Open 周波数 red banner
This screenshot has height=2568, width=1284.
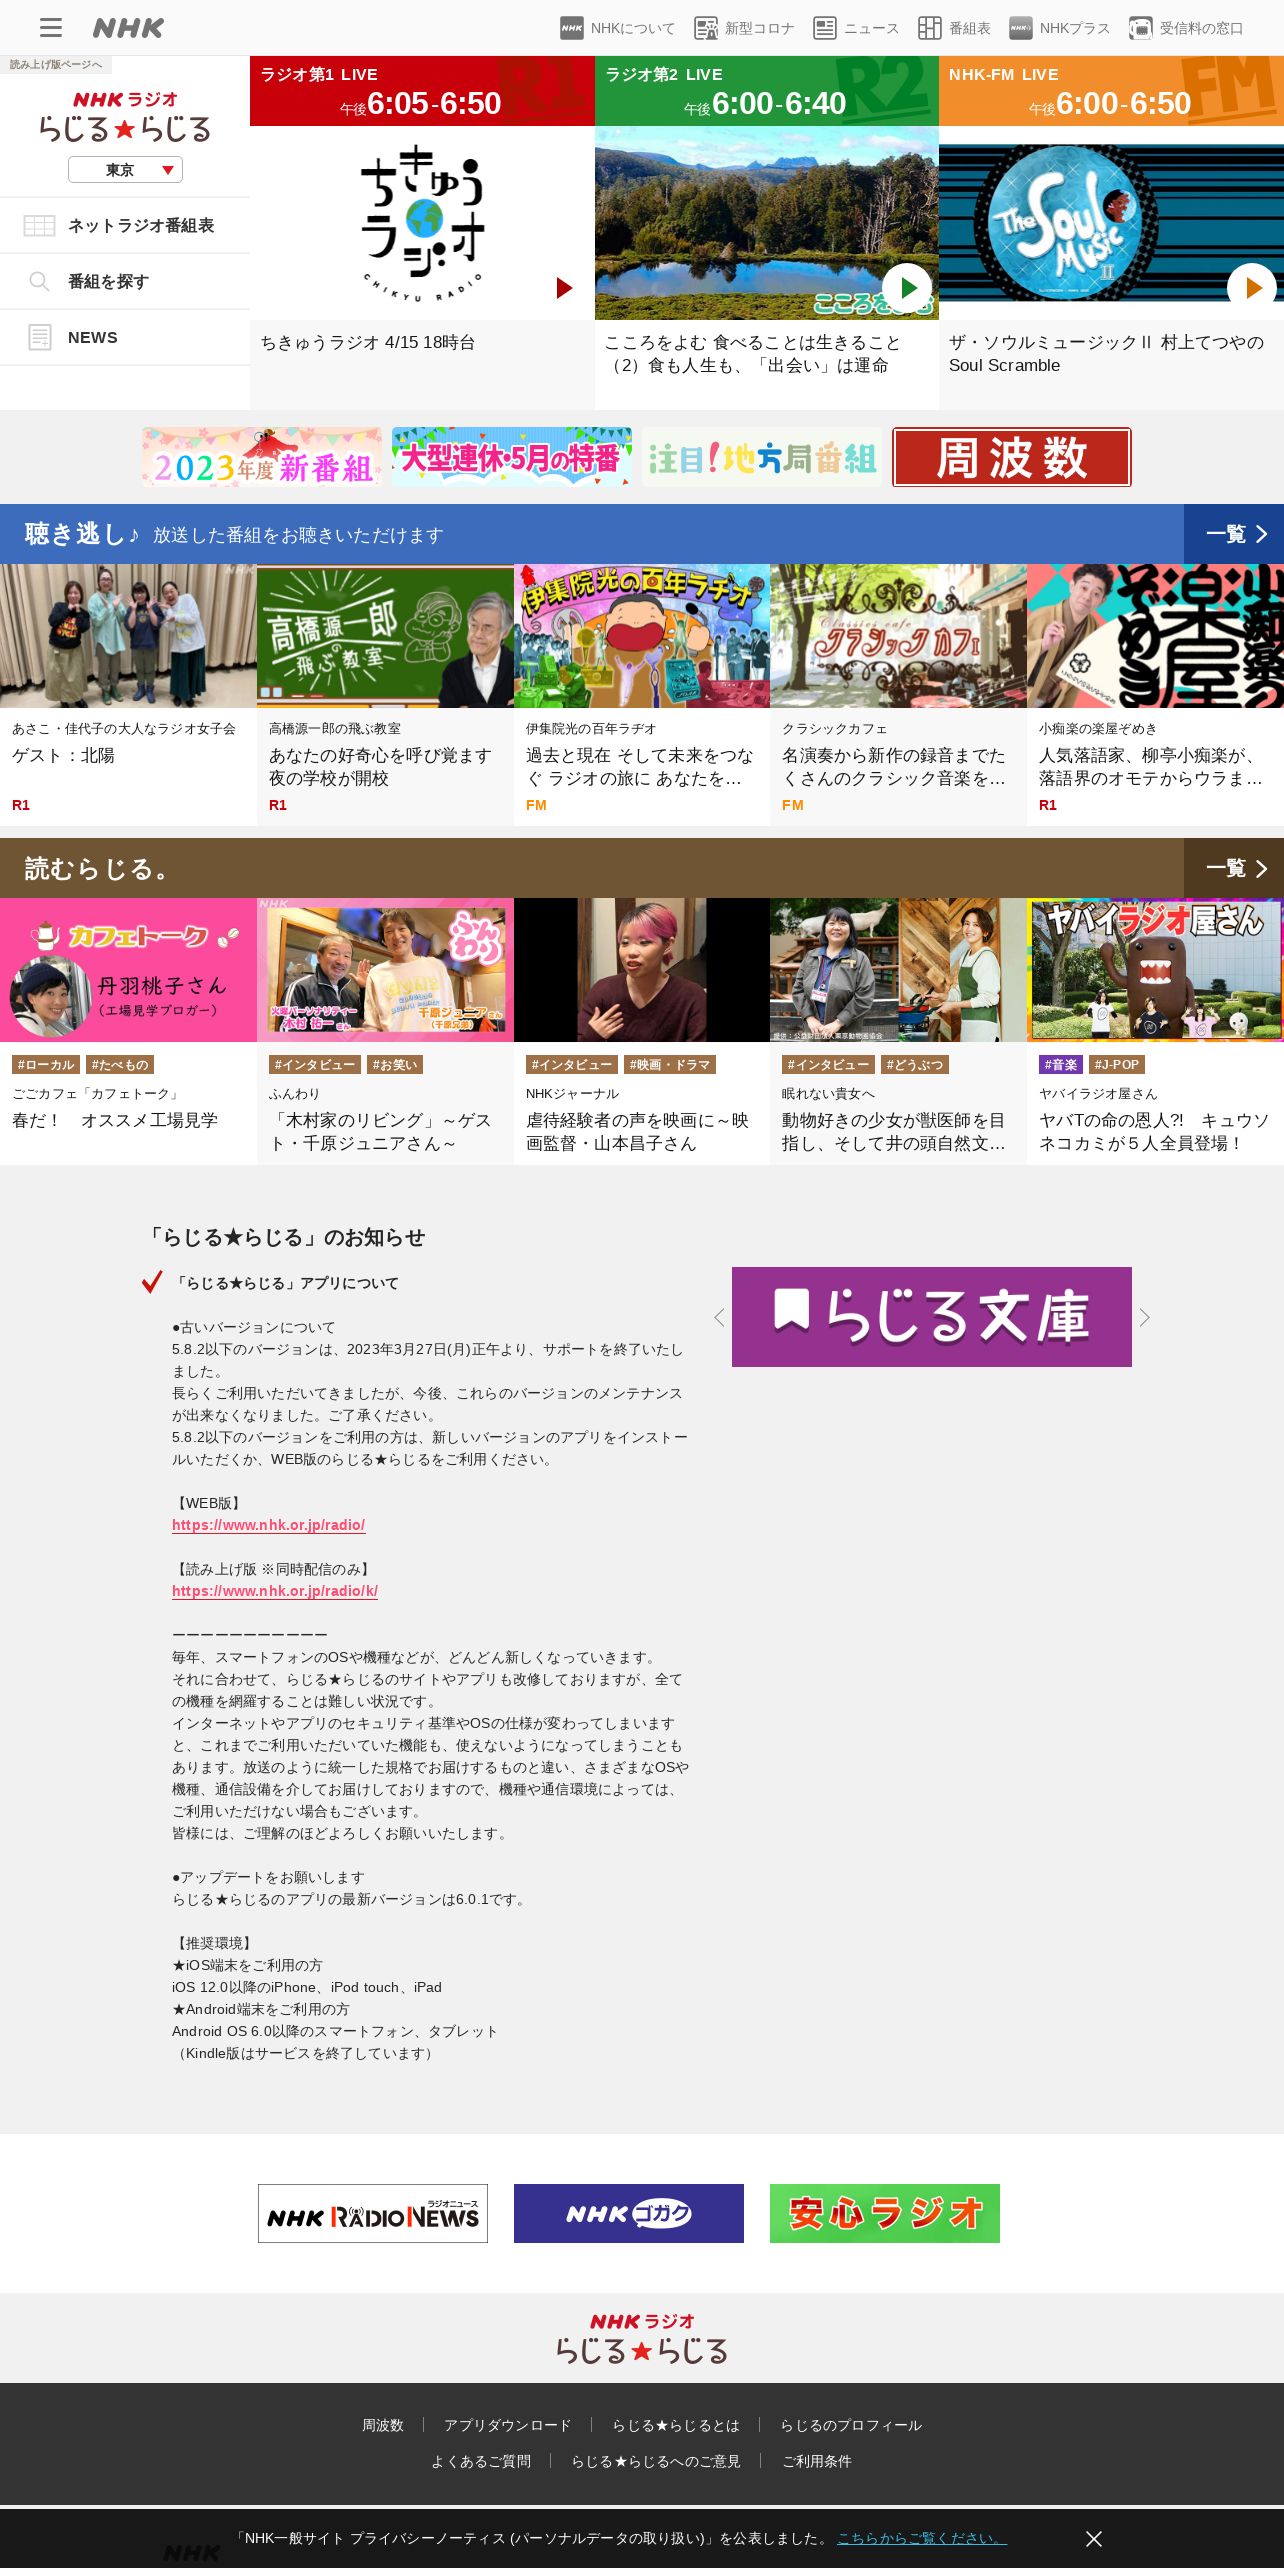click(x=1012, y=457)
